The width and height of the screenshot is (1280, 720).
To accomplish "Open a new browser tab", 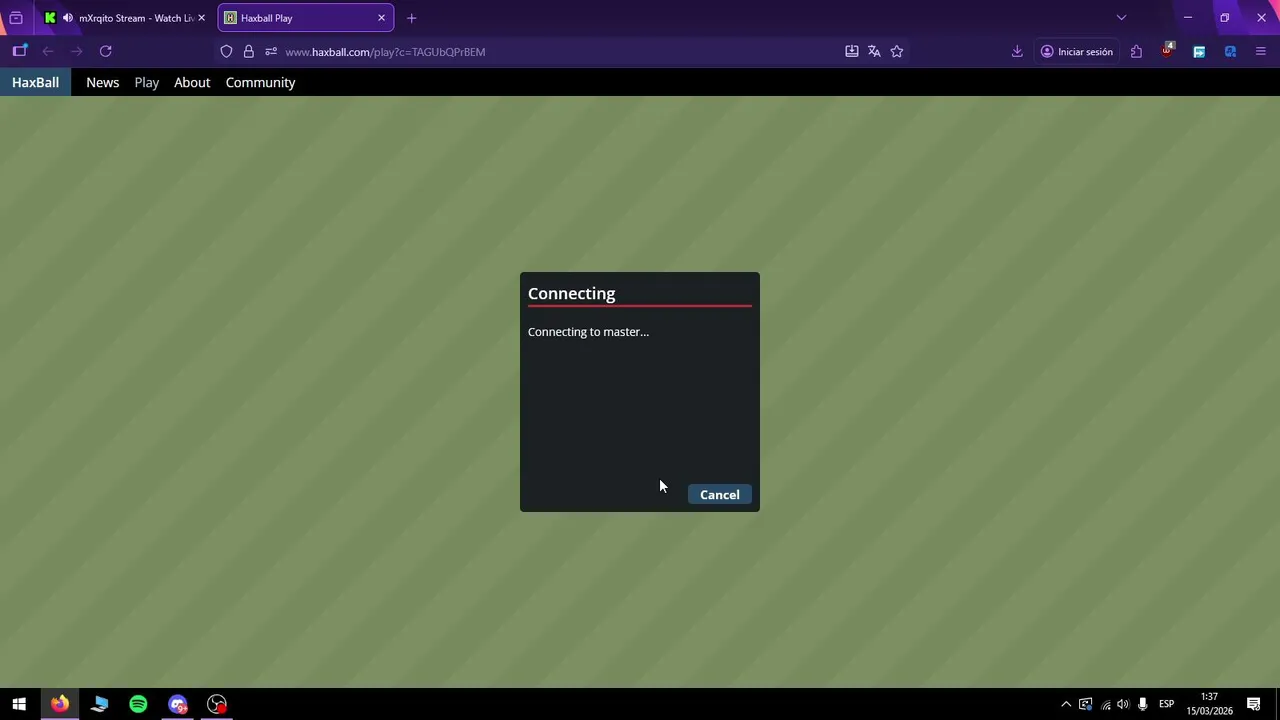I will click(x=411, y=18).
